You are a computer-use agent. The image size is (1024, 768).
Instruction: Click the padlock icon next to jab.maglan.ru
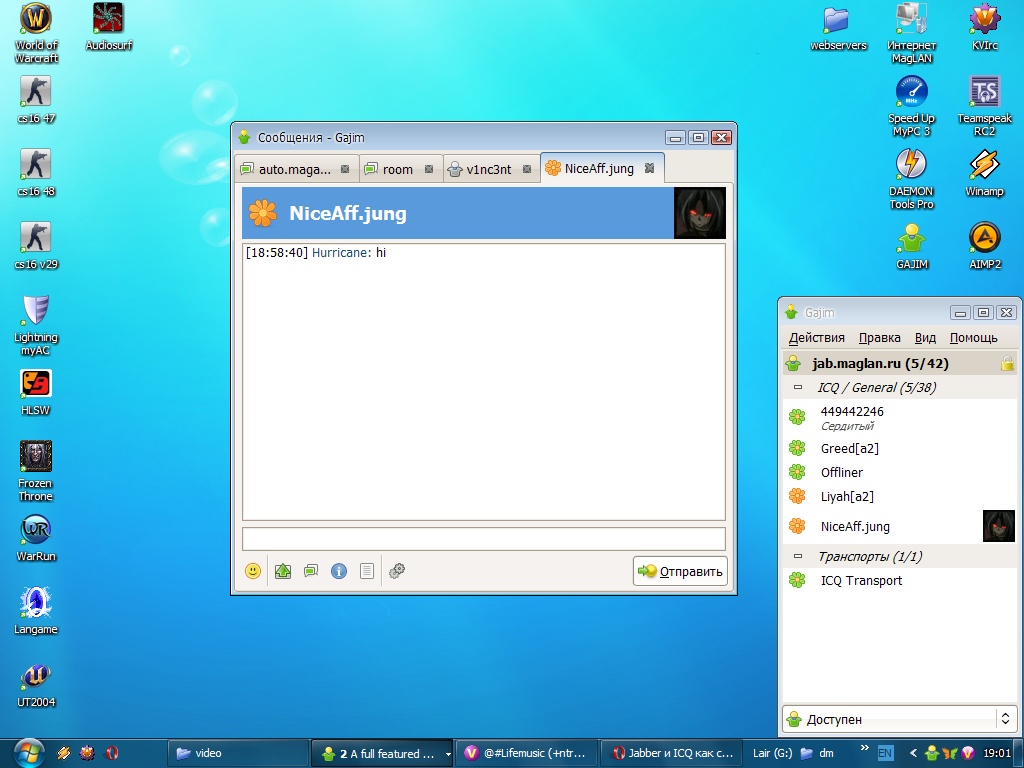coord(1007,364)
